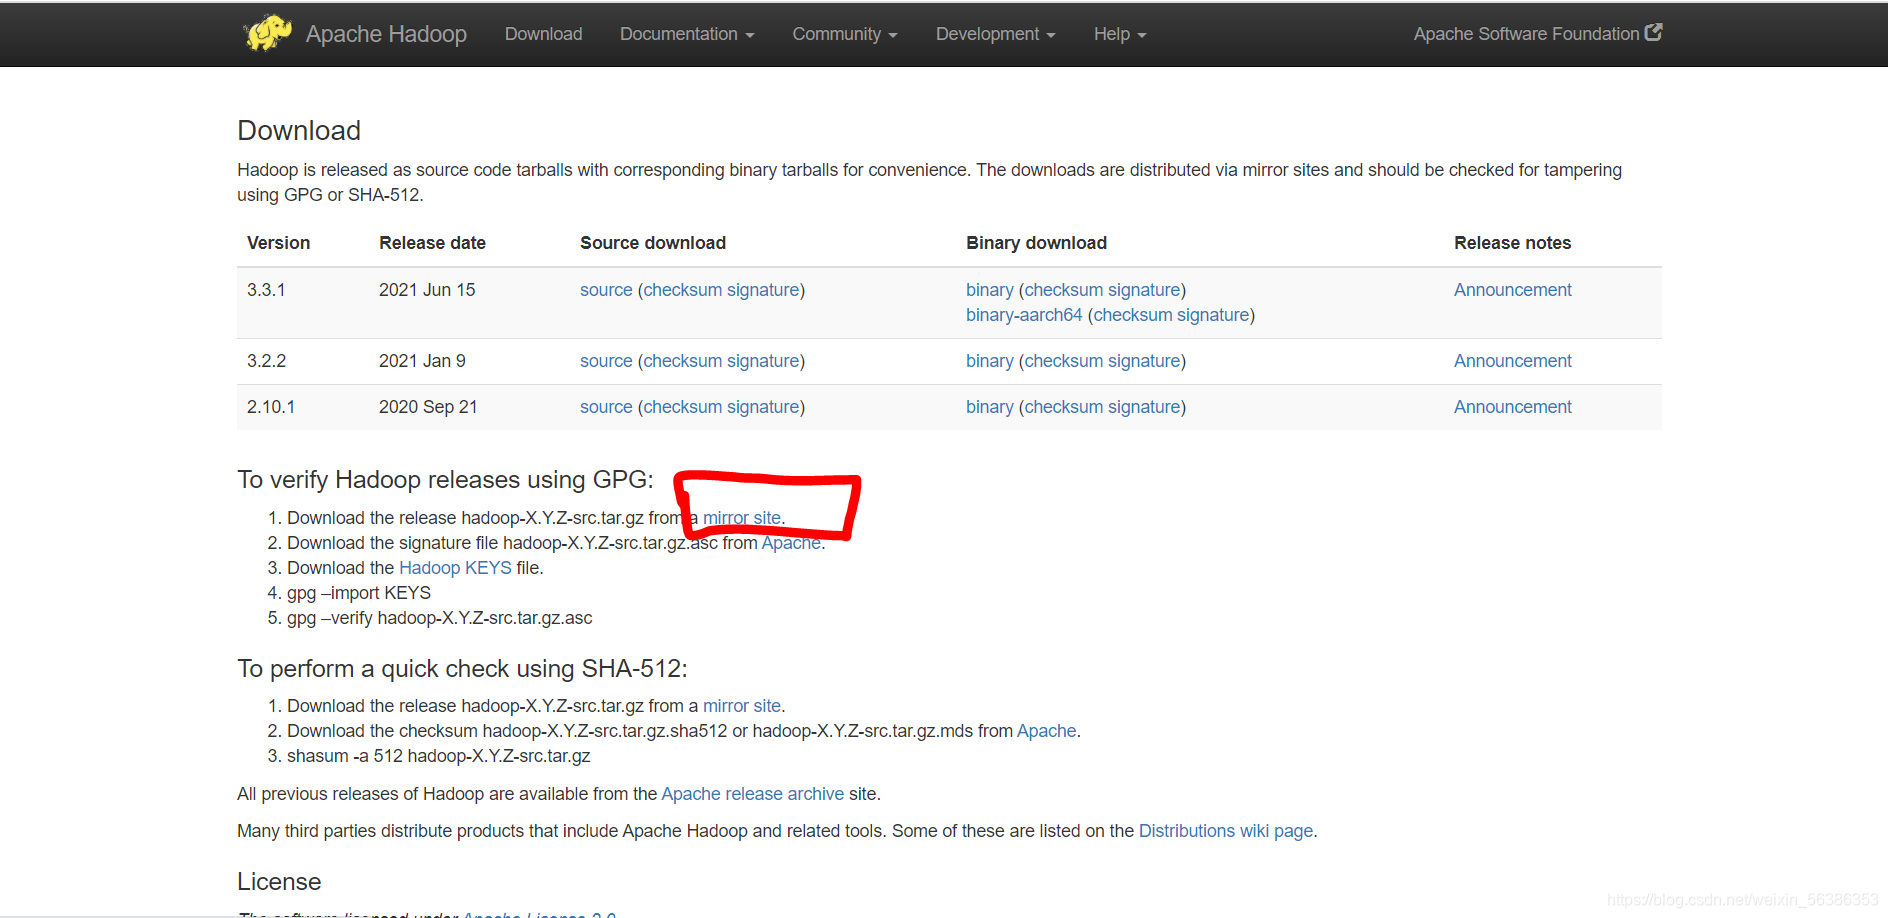Image resolution: width=1888 pixels, height=918 pixels.
Task: Open source signature for version 3.2.2
Action: point(763,361)
